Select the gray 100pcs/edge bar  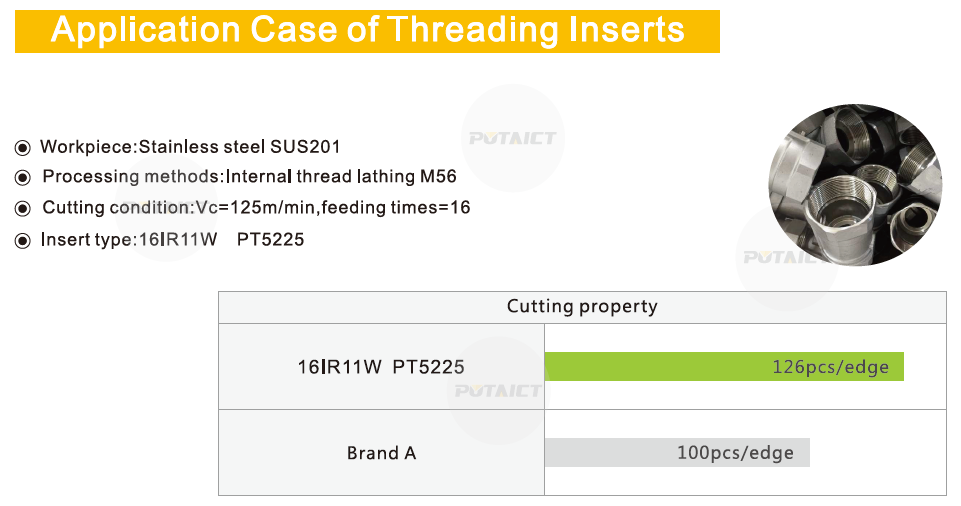[x=677, y=453]
